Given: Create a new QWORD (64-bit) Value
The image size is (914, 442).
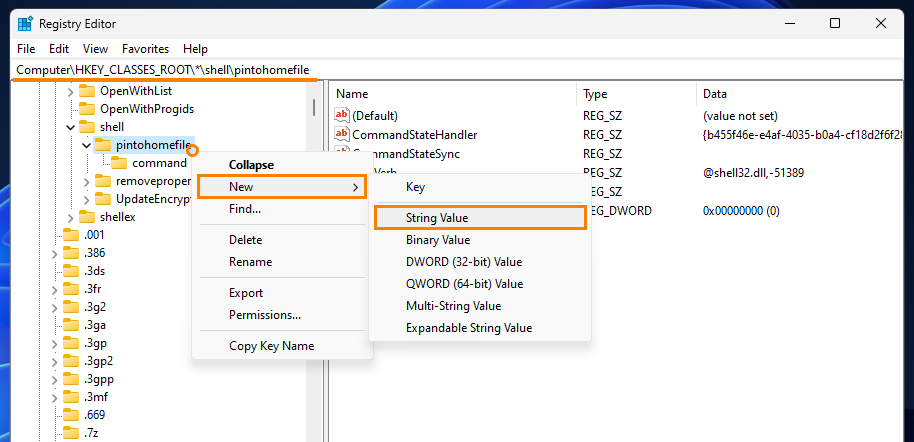Looking at the screenshot, I should point(480,284).
